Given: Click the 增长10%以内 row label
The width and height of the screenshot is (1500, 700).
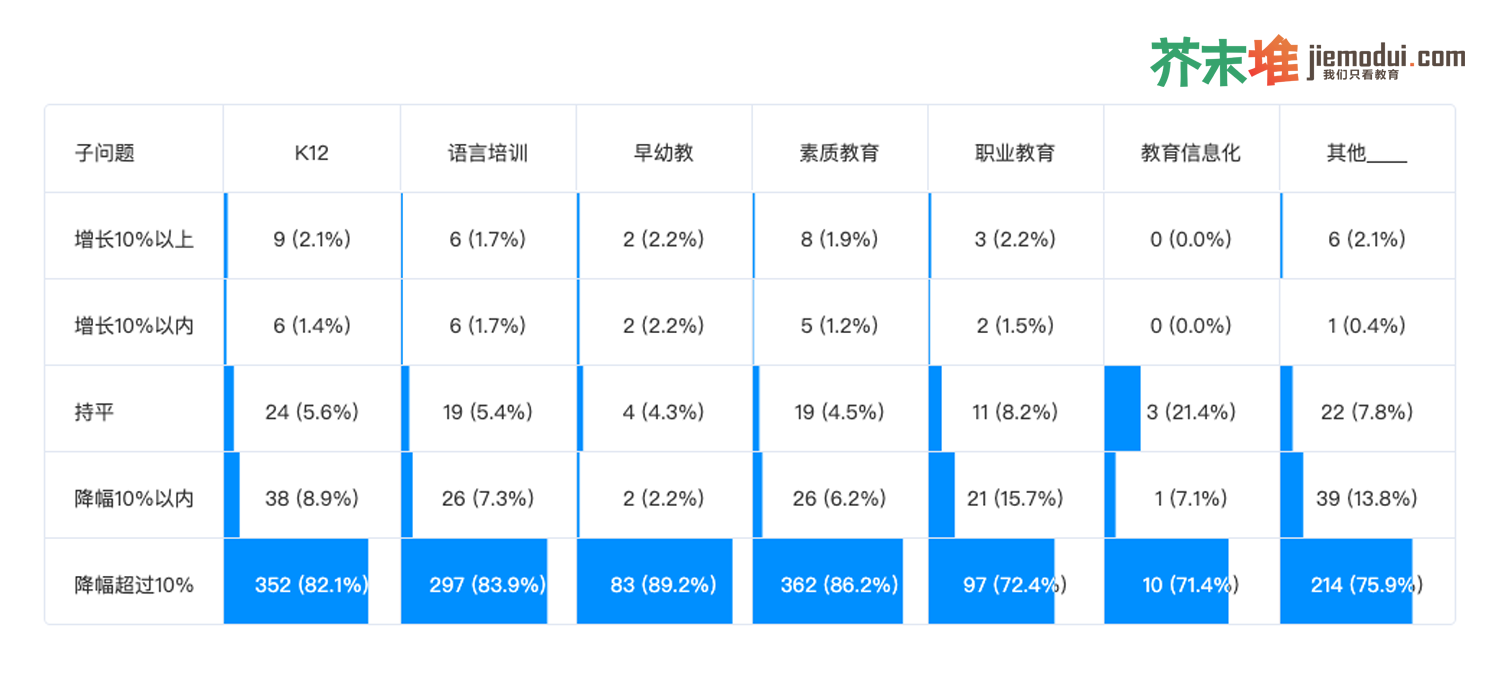Looking at the screenshot, I should (x=134, y=325).
